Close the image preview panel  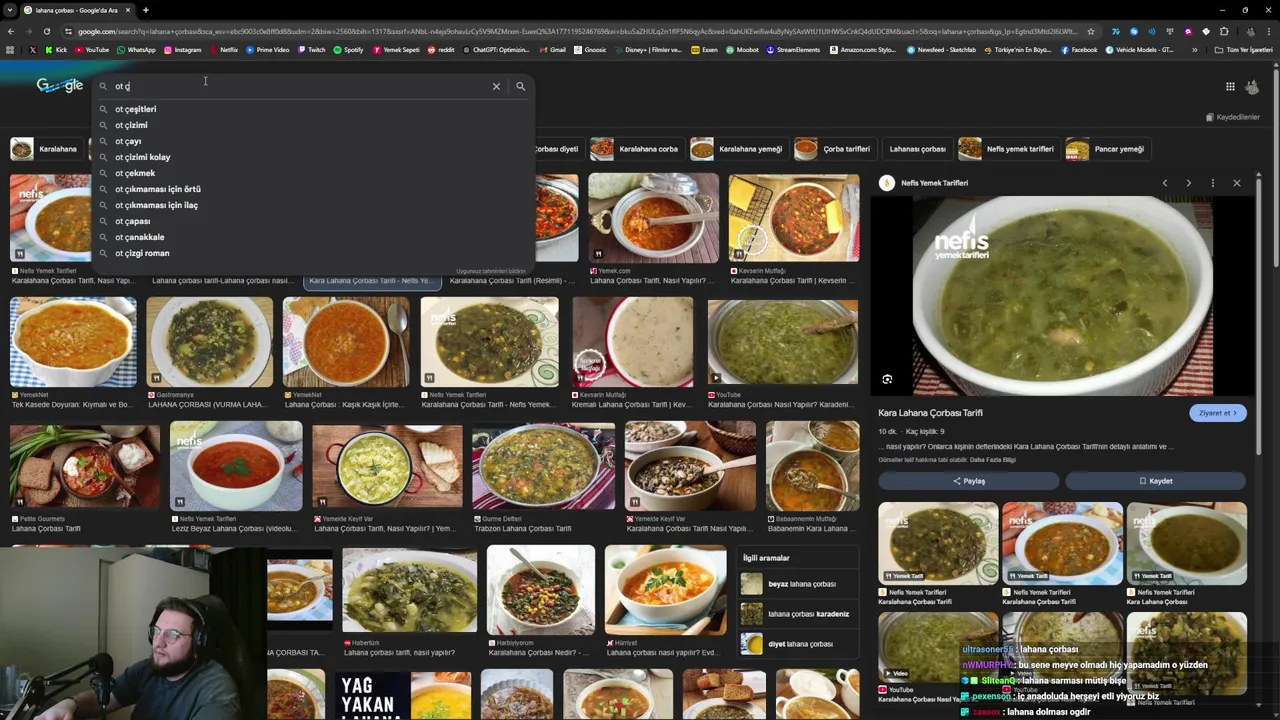pos(1236,183)
